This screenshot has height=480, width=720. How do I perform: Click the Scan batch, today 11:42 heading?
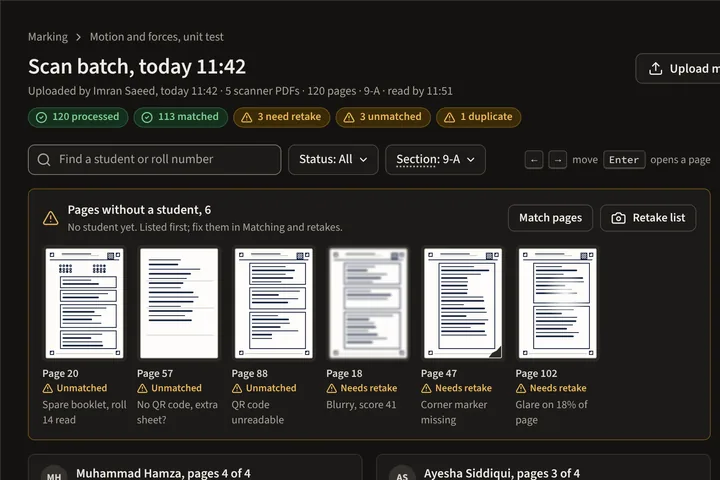click(x=137, y=67)
